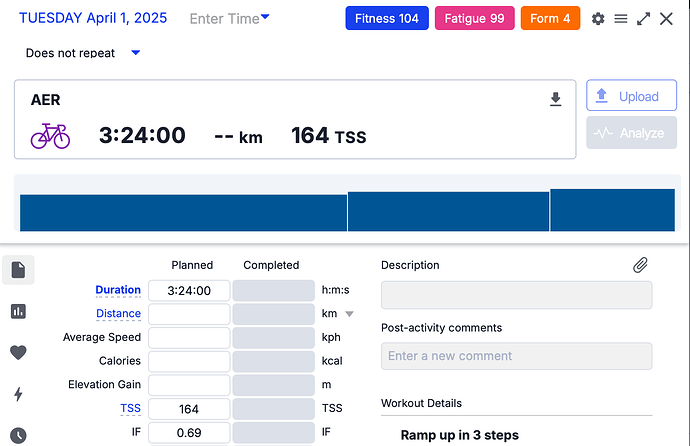Click the completed Duration field
The image size is (690, 446).
click(274, 290)
